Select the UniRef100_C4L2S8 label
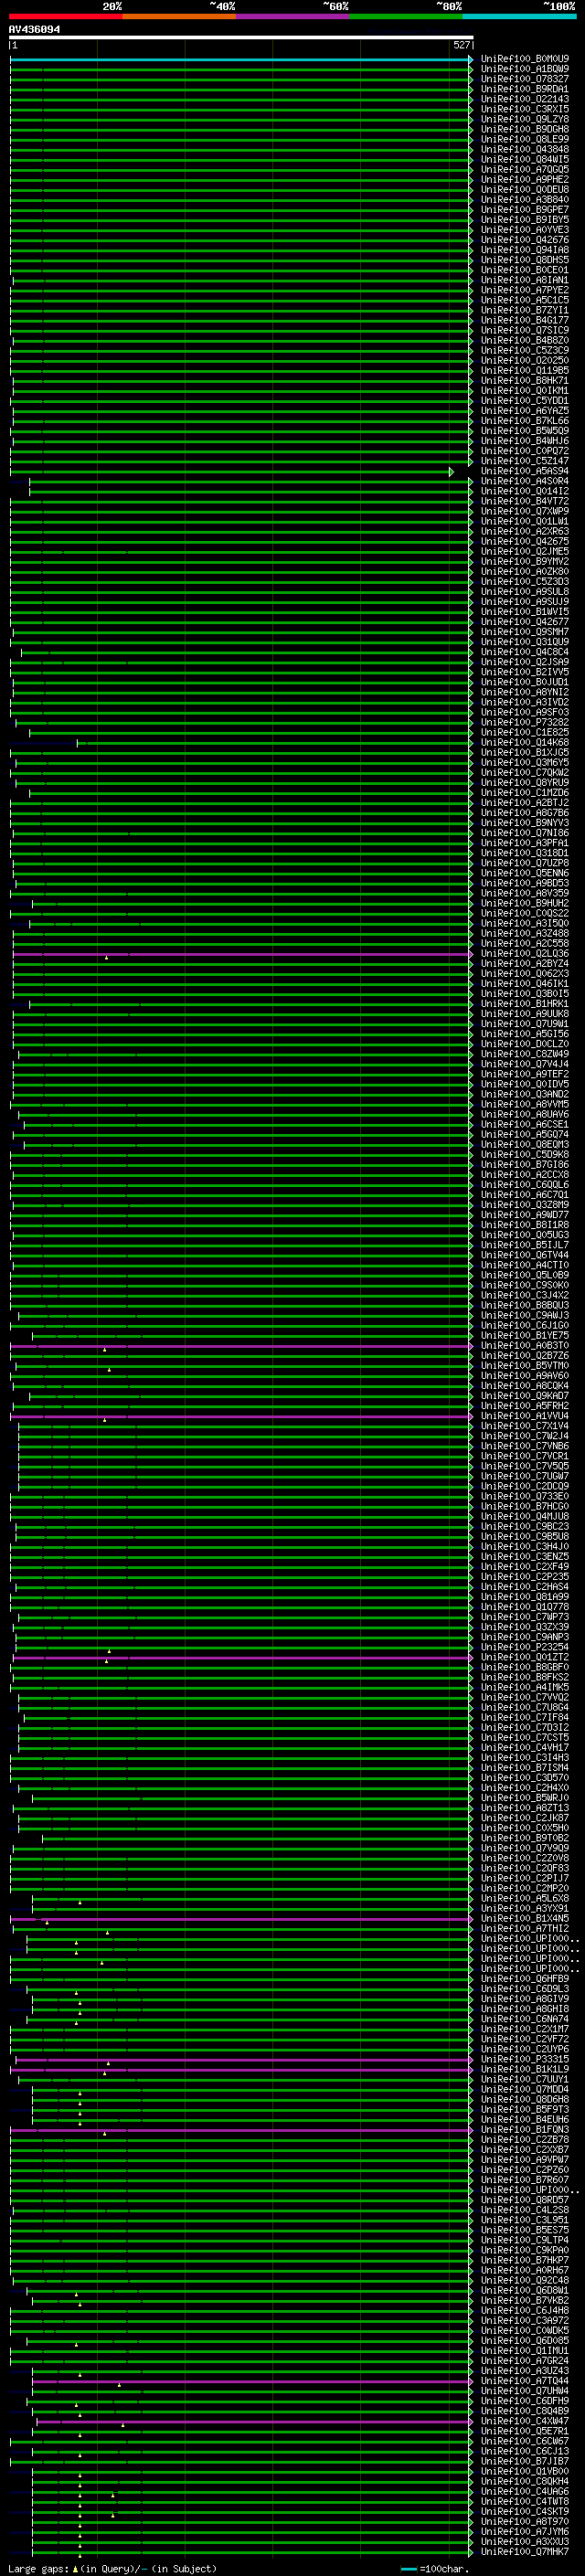Image resolution: width=585 pixels, height=2576 pixels. (x=524, y=2210)
